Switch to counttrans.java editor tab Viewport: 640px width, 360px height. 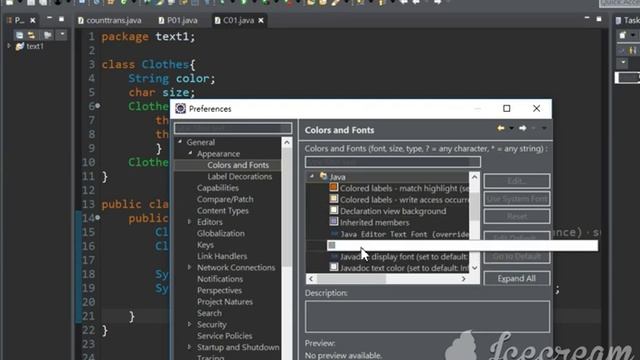tap(109, 20)
